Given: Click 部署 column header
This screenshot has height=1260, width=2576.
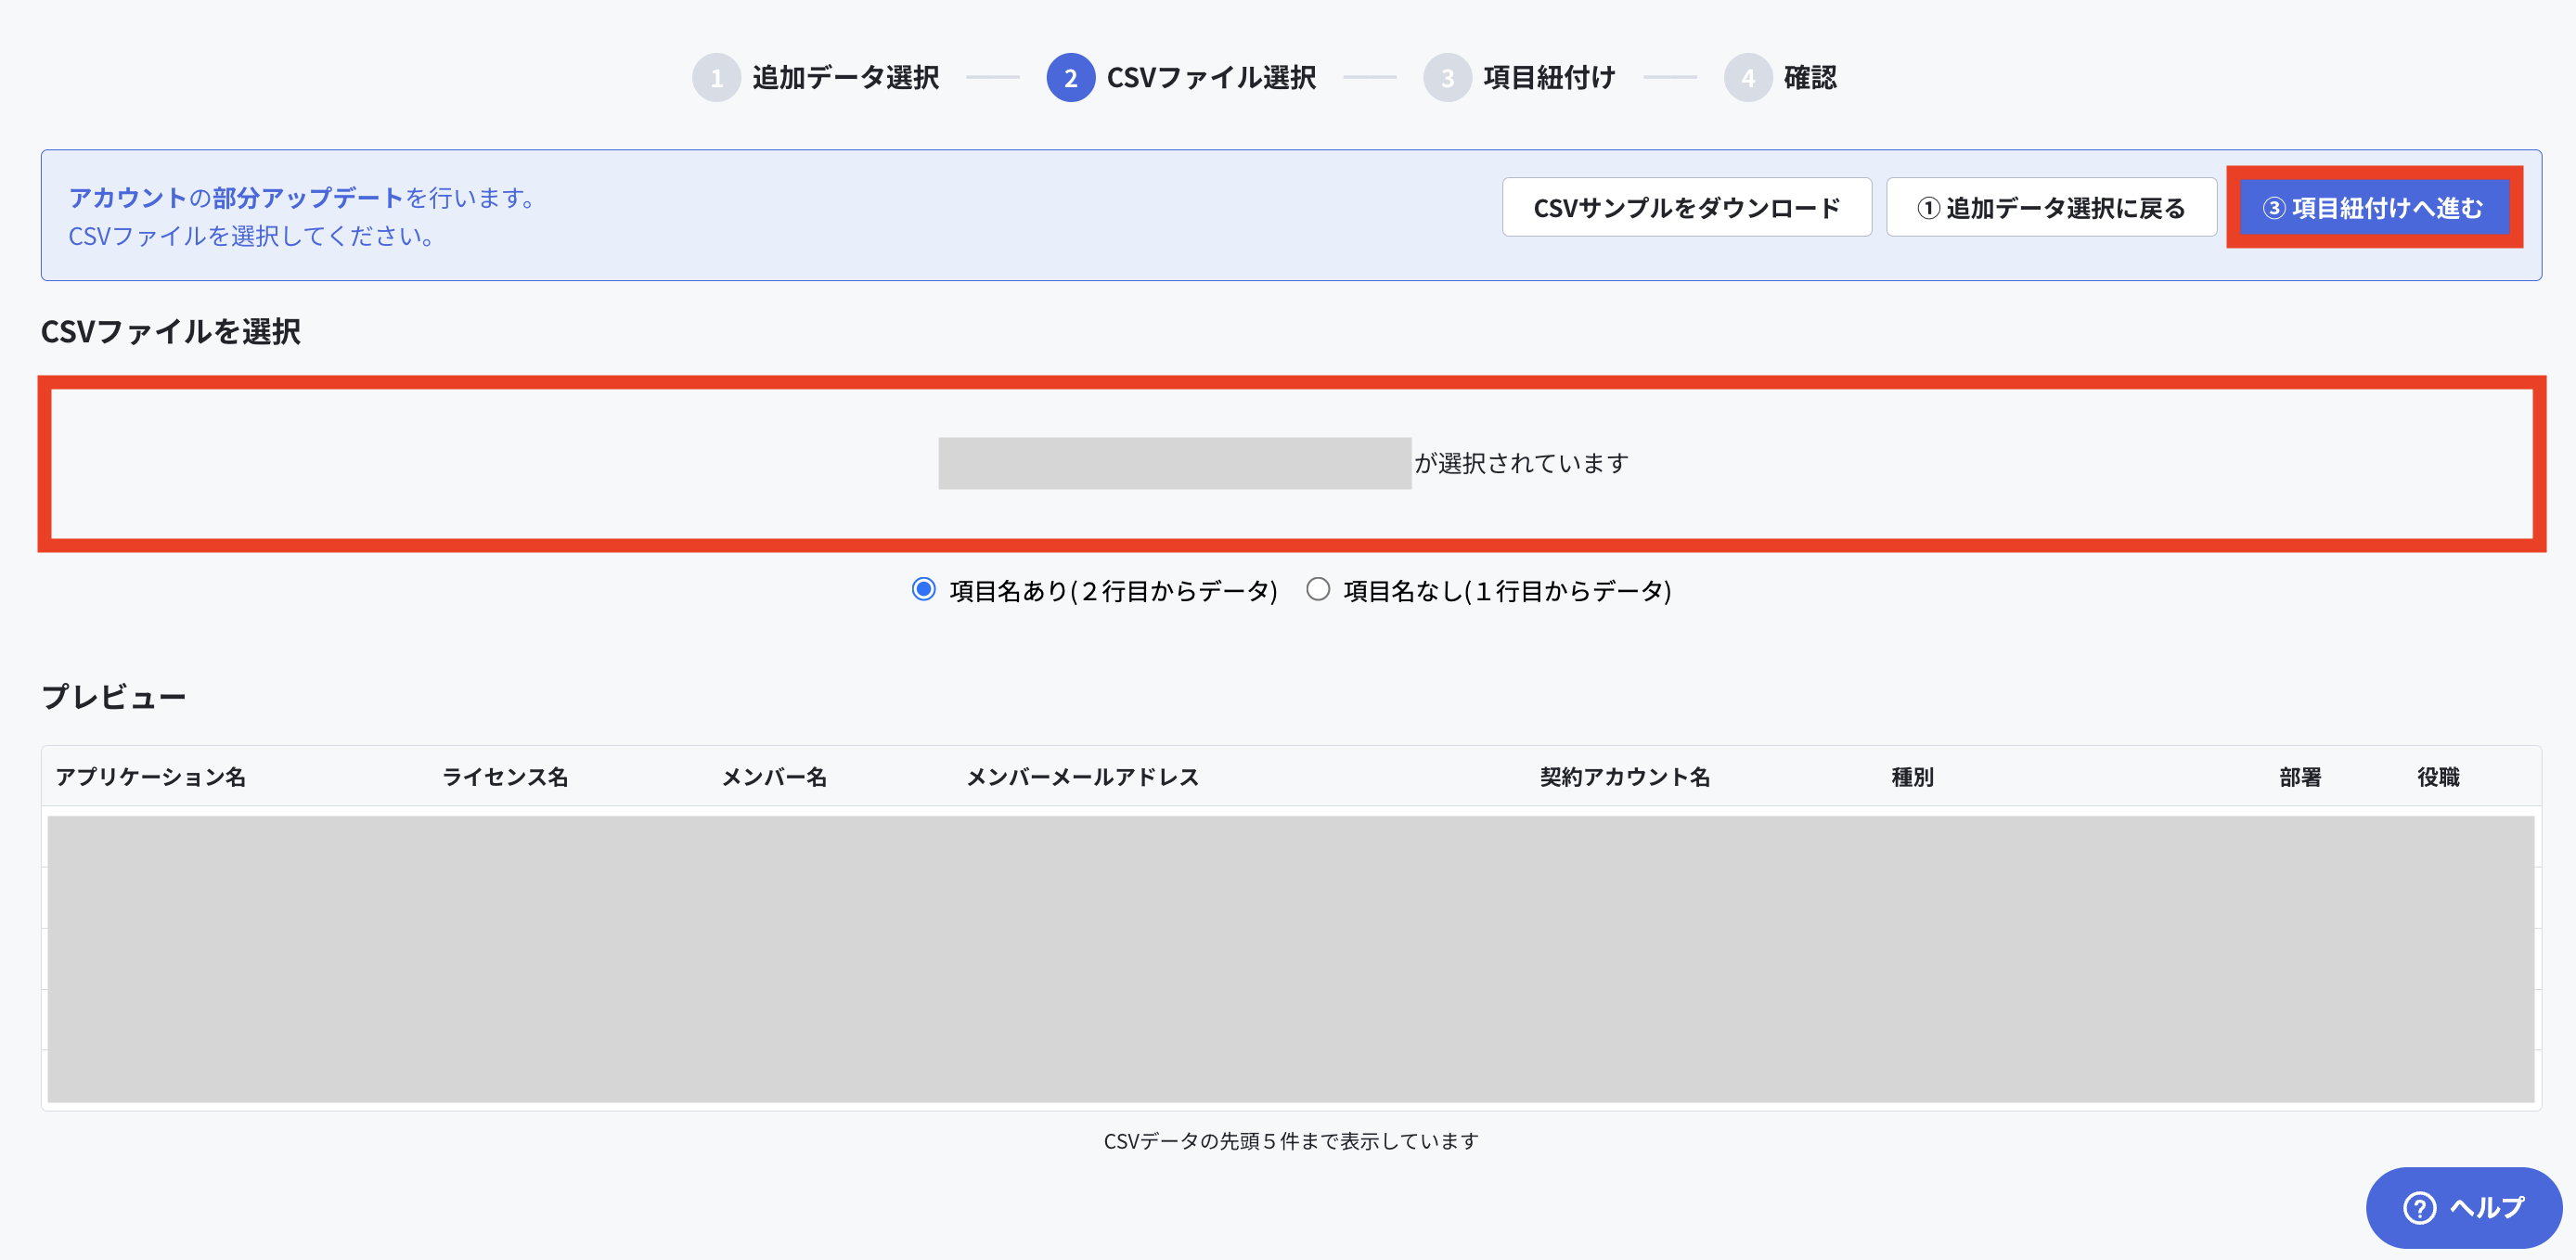Looking at the screenshot, I should pos(2300,777).
